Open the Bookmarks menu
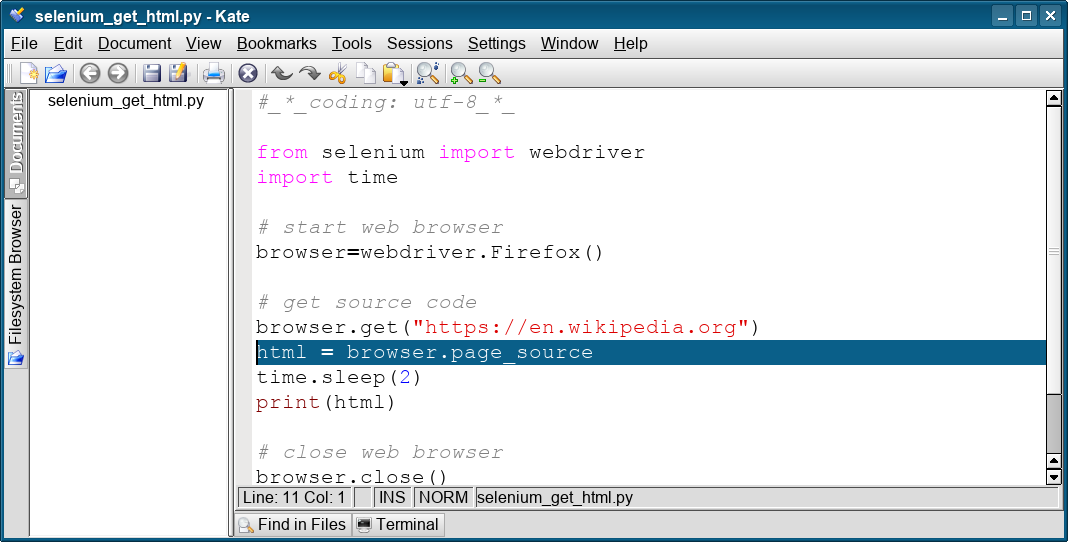1068x542 pixels. [x=277, y=44]
